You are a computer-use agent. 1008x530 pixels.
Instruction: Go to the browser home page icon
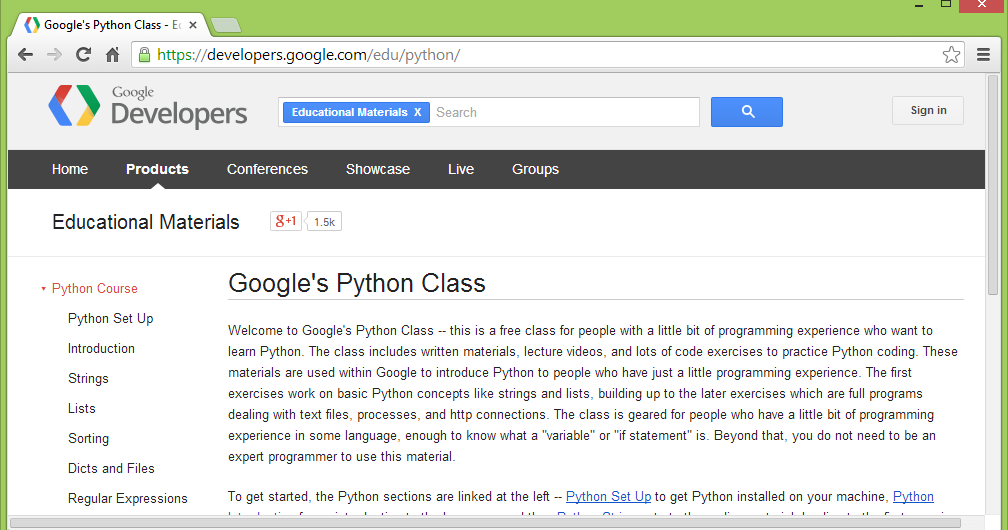point(113,55)
